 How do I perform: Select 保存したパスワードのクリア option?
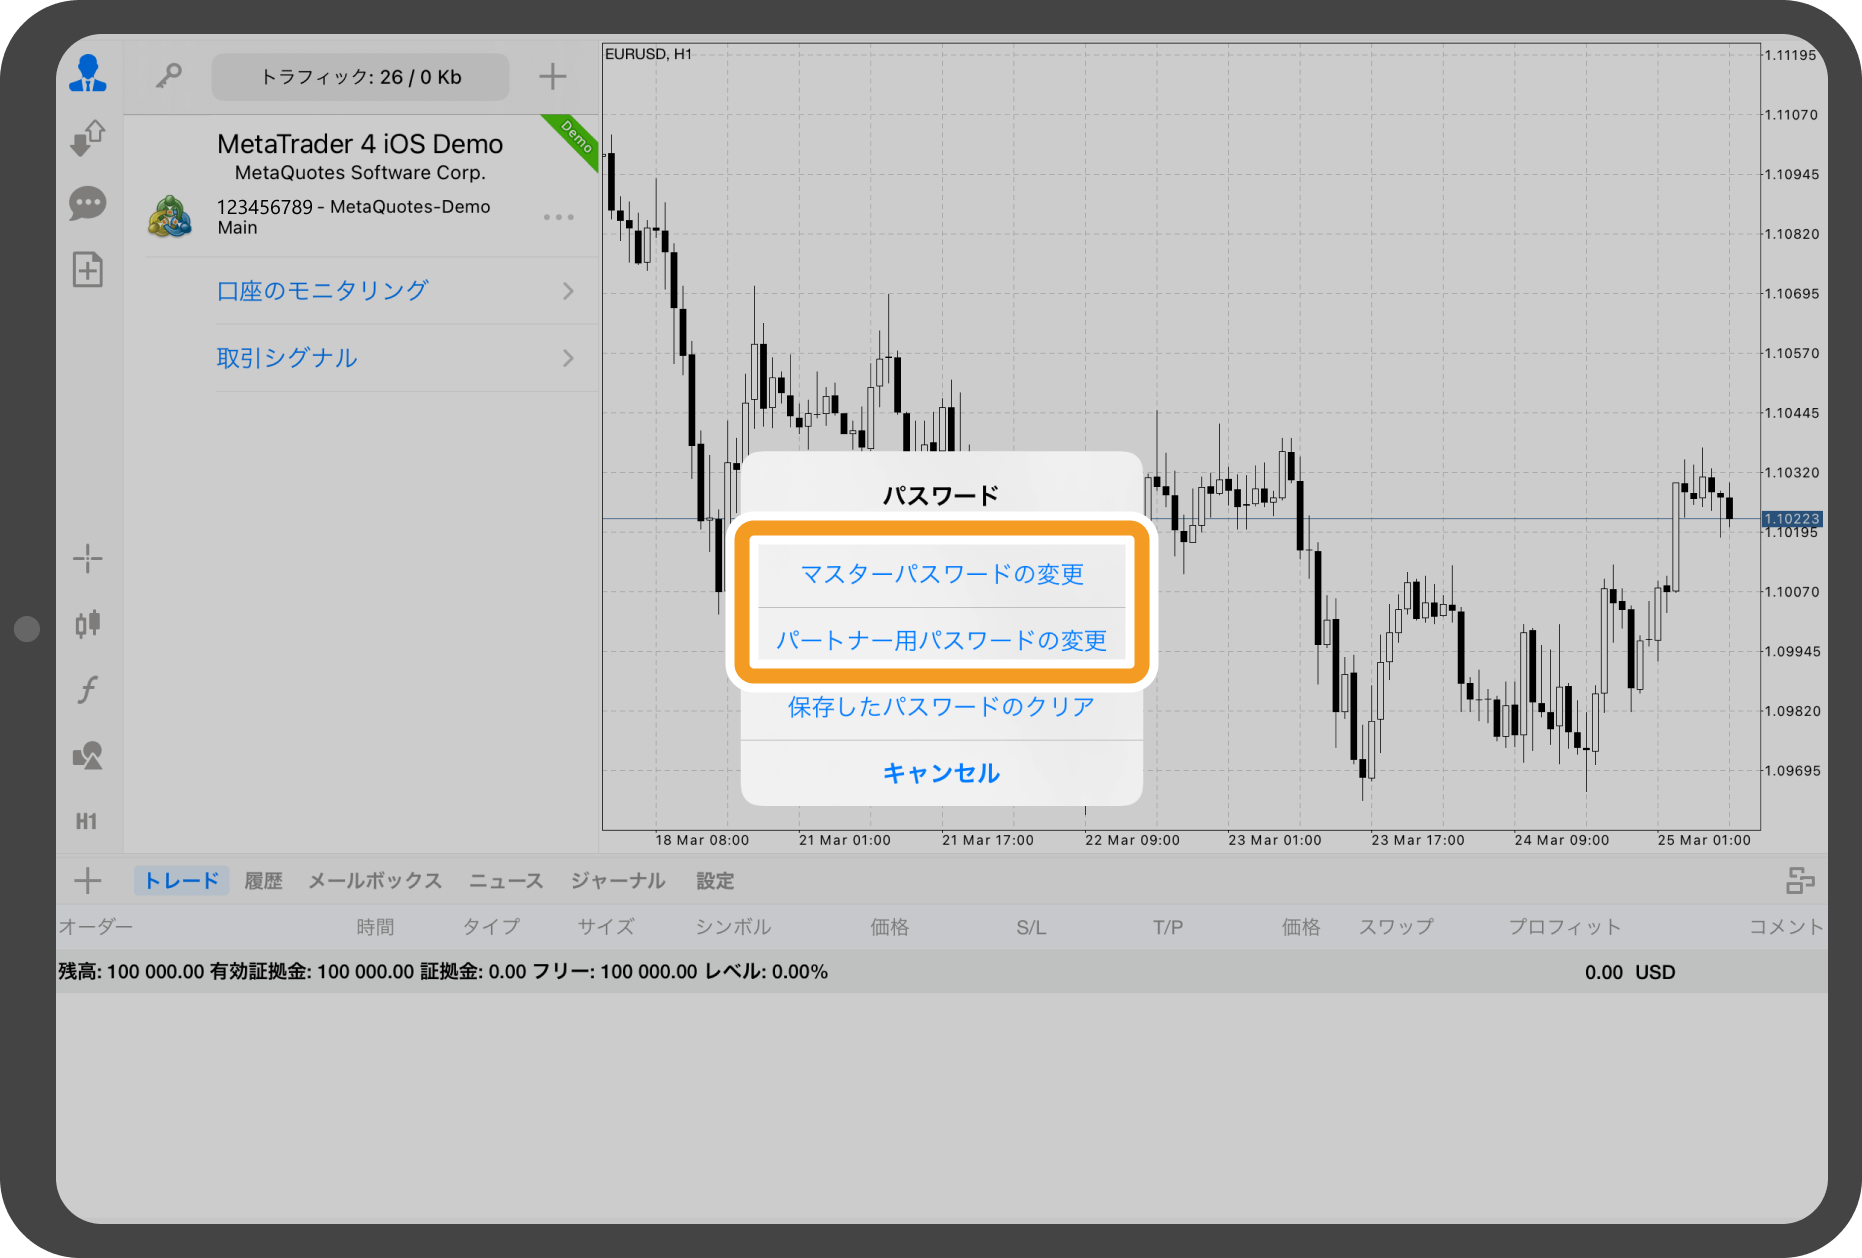coord(941,708)
